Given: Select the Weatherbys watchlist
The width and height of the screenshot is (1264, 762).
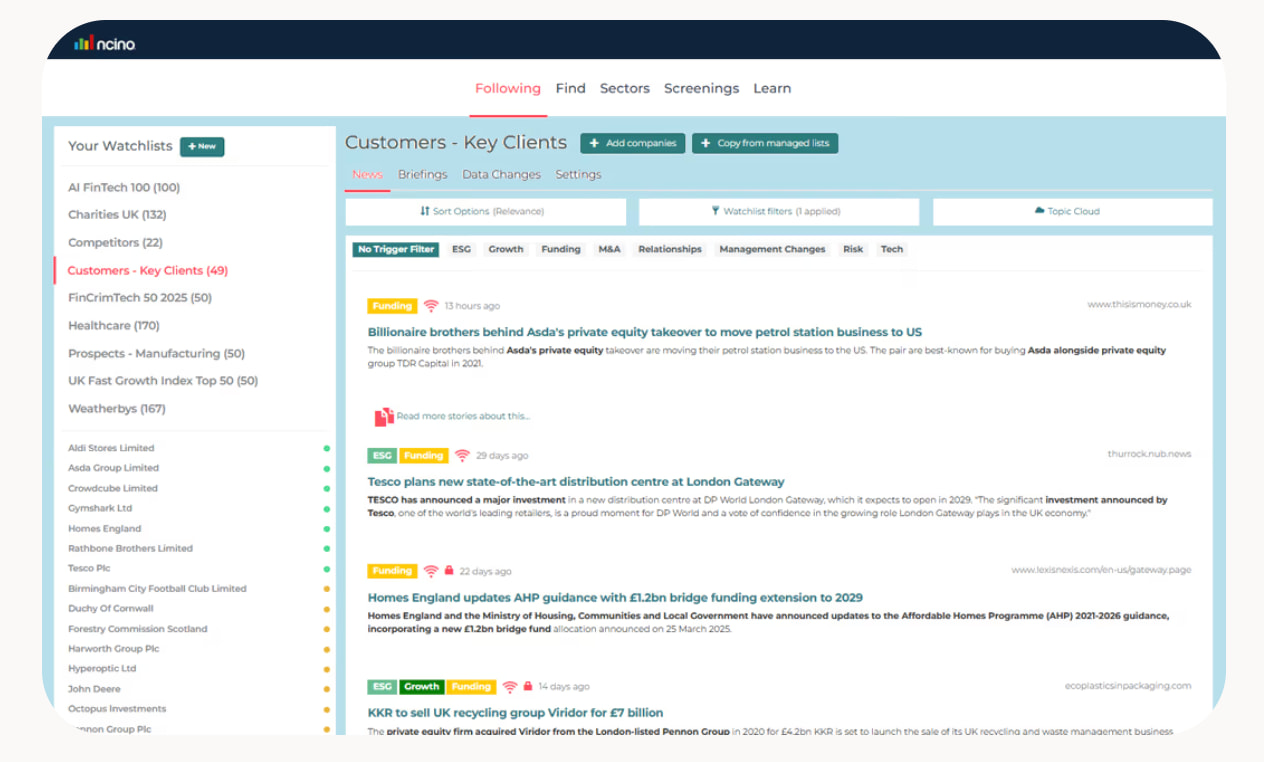Looking at the screenshot, I should pyautogui.click(x=117, y=409).
